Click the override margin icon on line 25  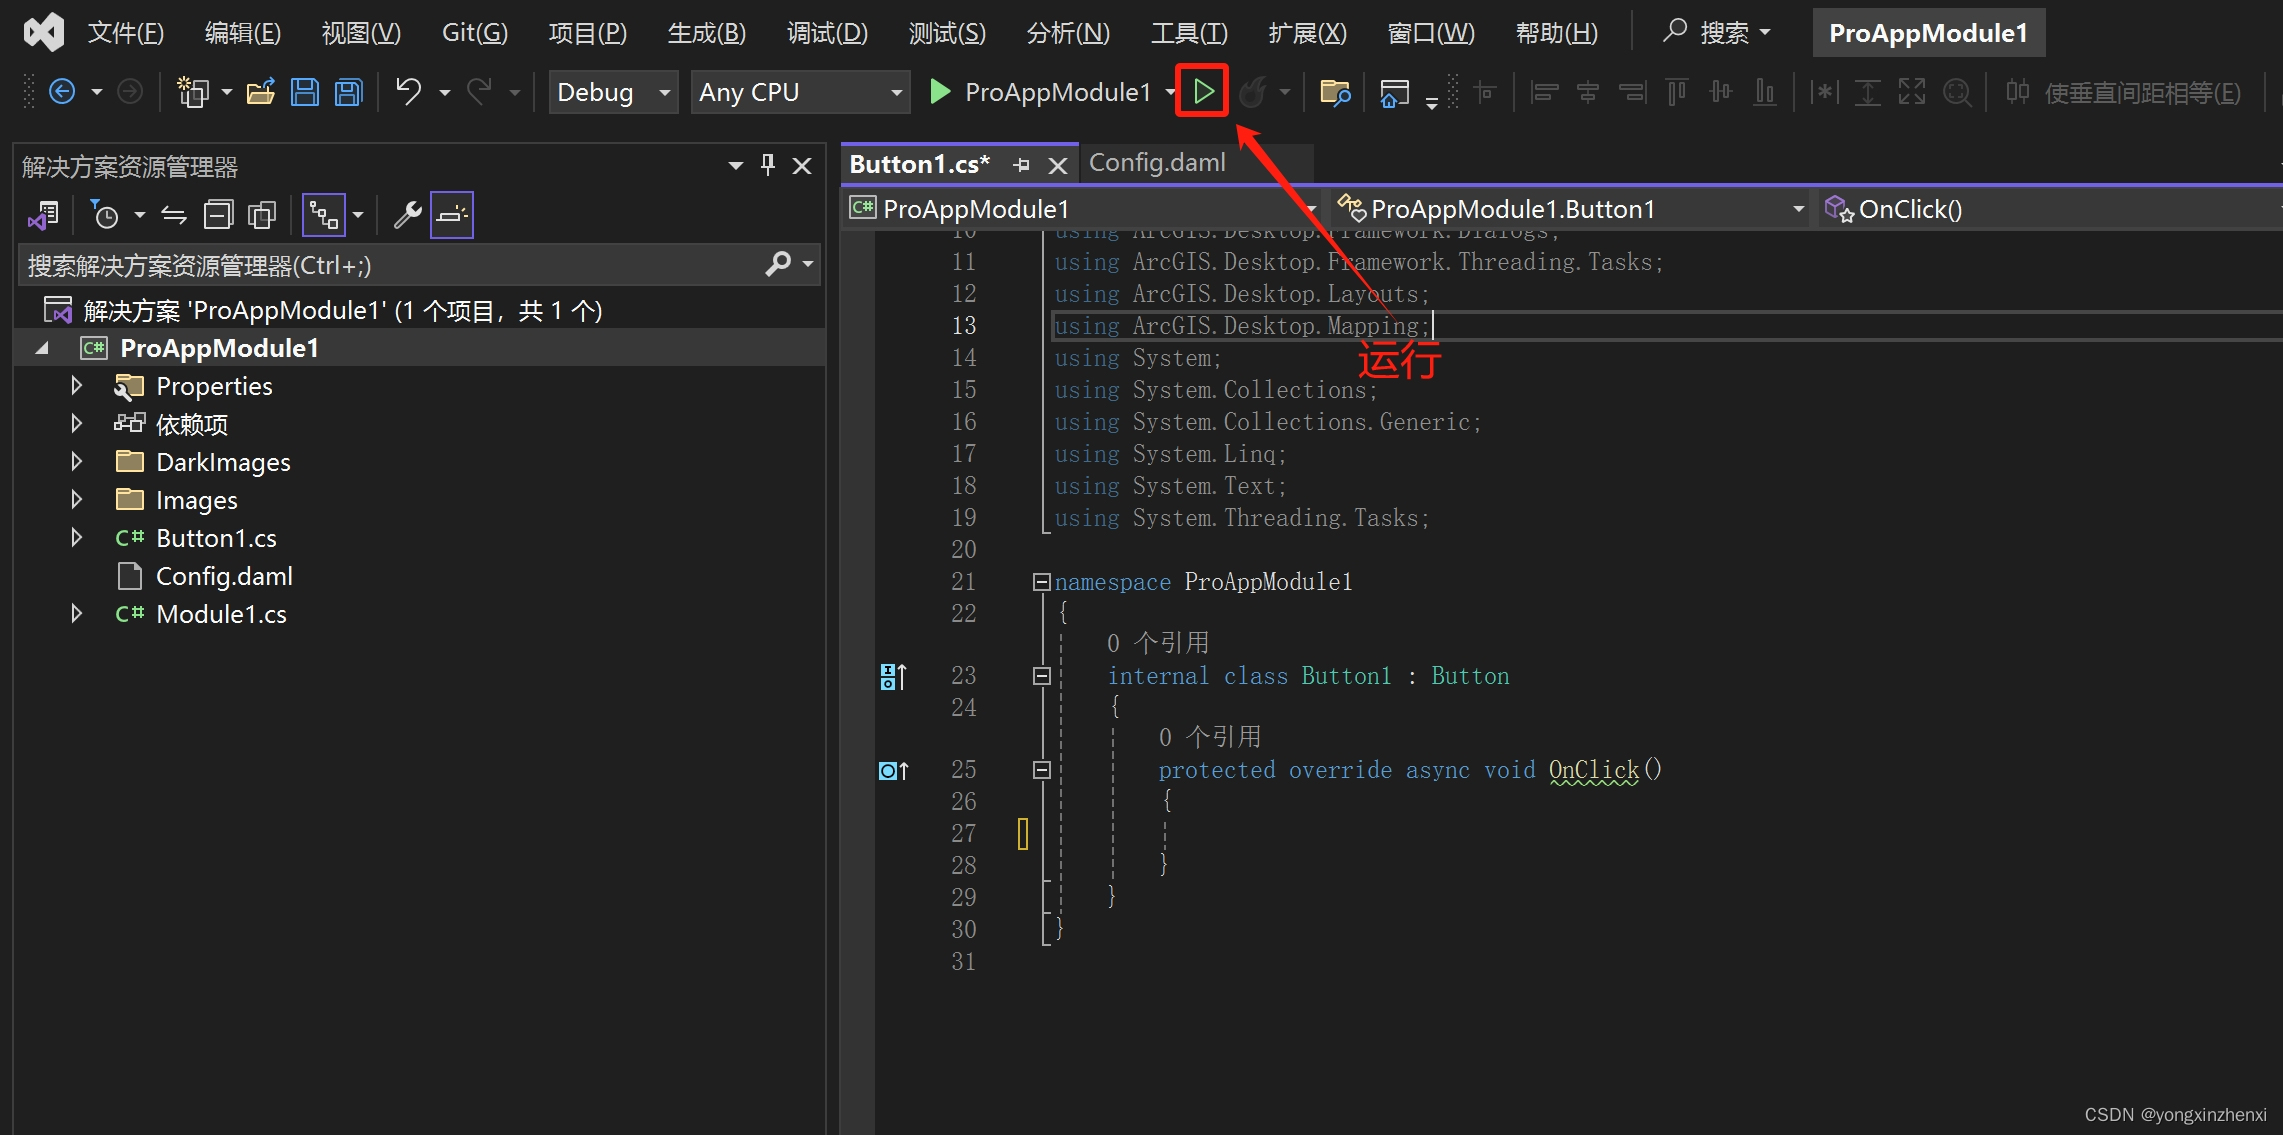pos(893,771)
